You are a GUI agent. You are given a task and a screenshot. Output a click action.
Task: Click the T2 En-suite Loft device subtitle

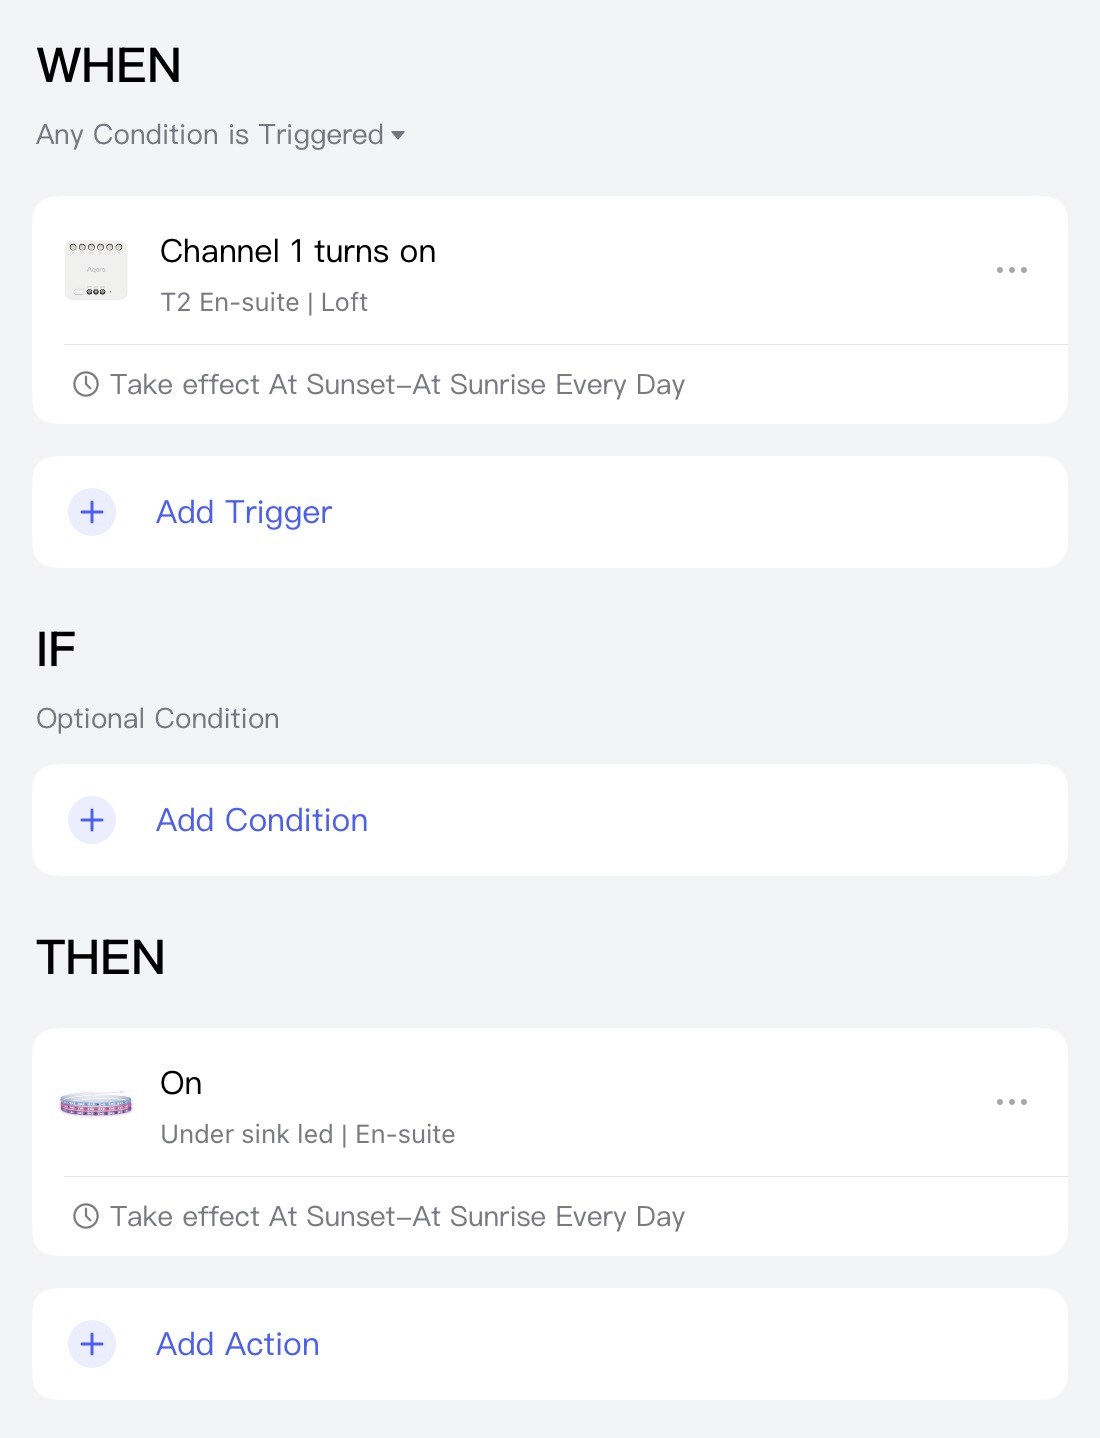click(264, 302)
